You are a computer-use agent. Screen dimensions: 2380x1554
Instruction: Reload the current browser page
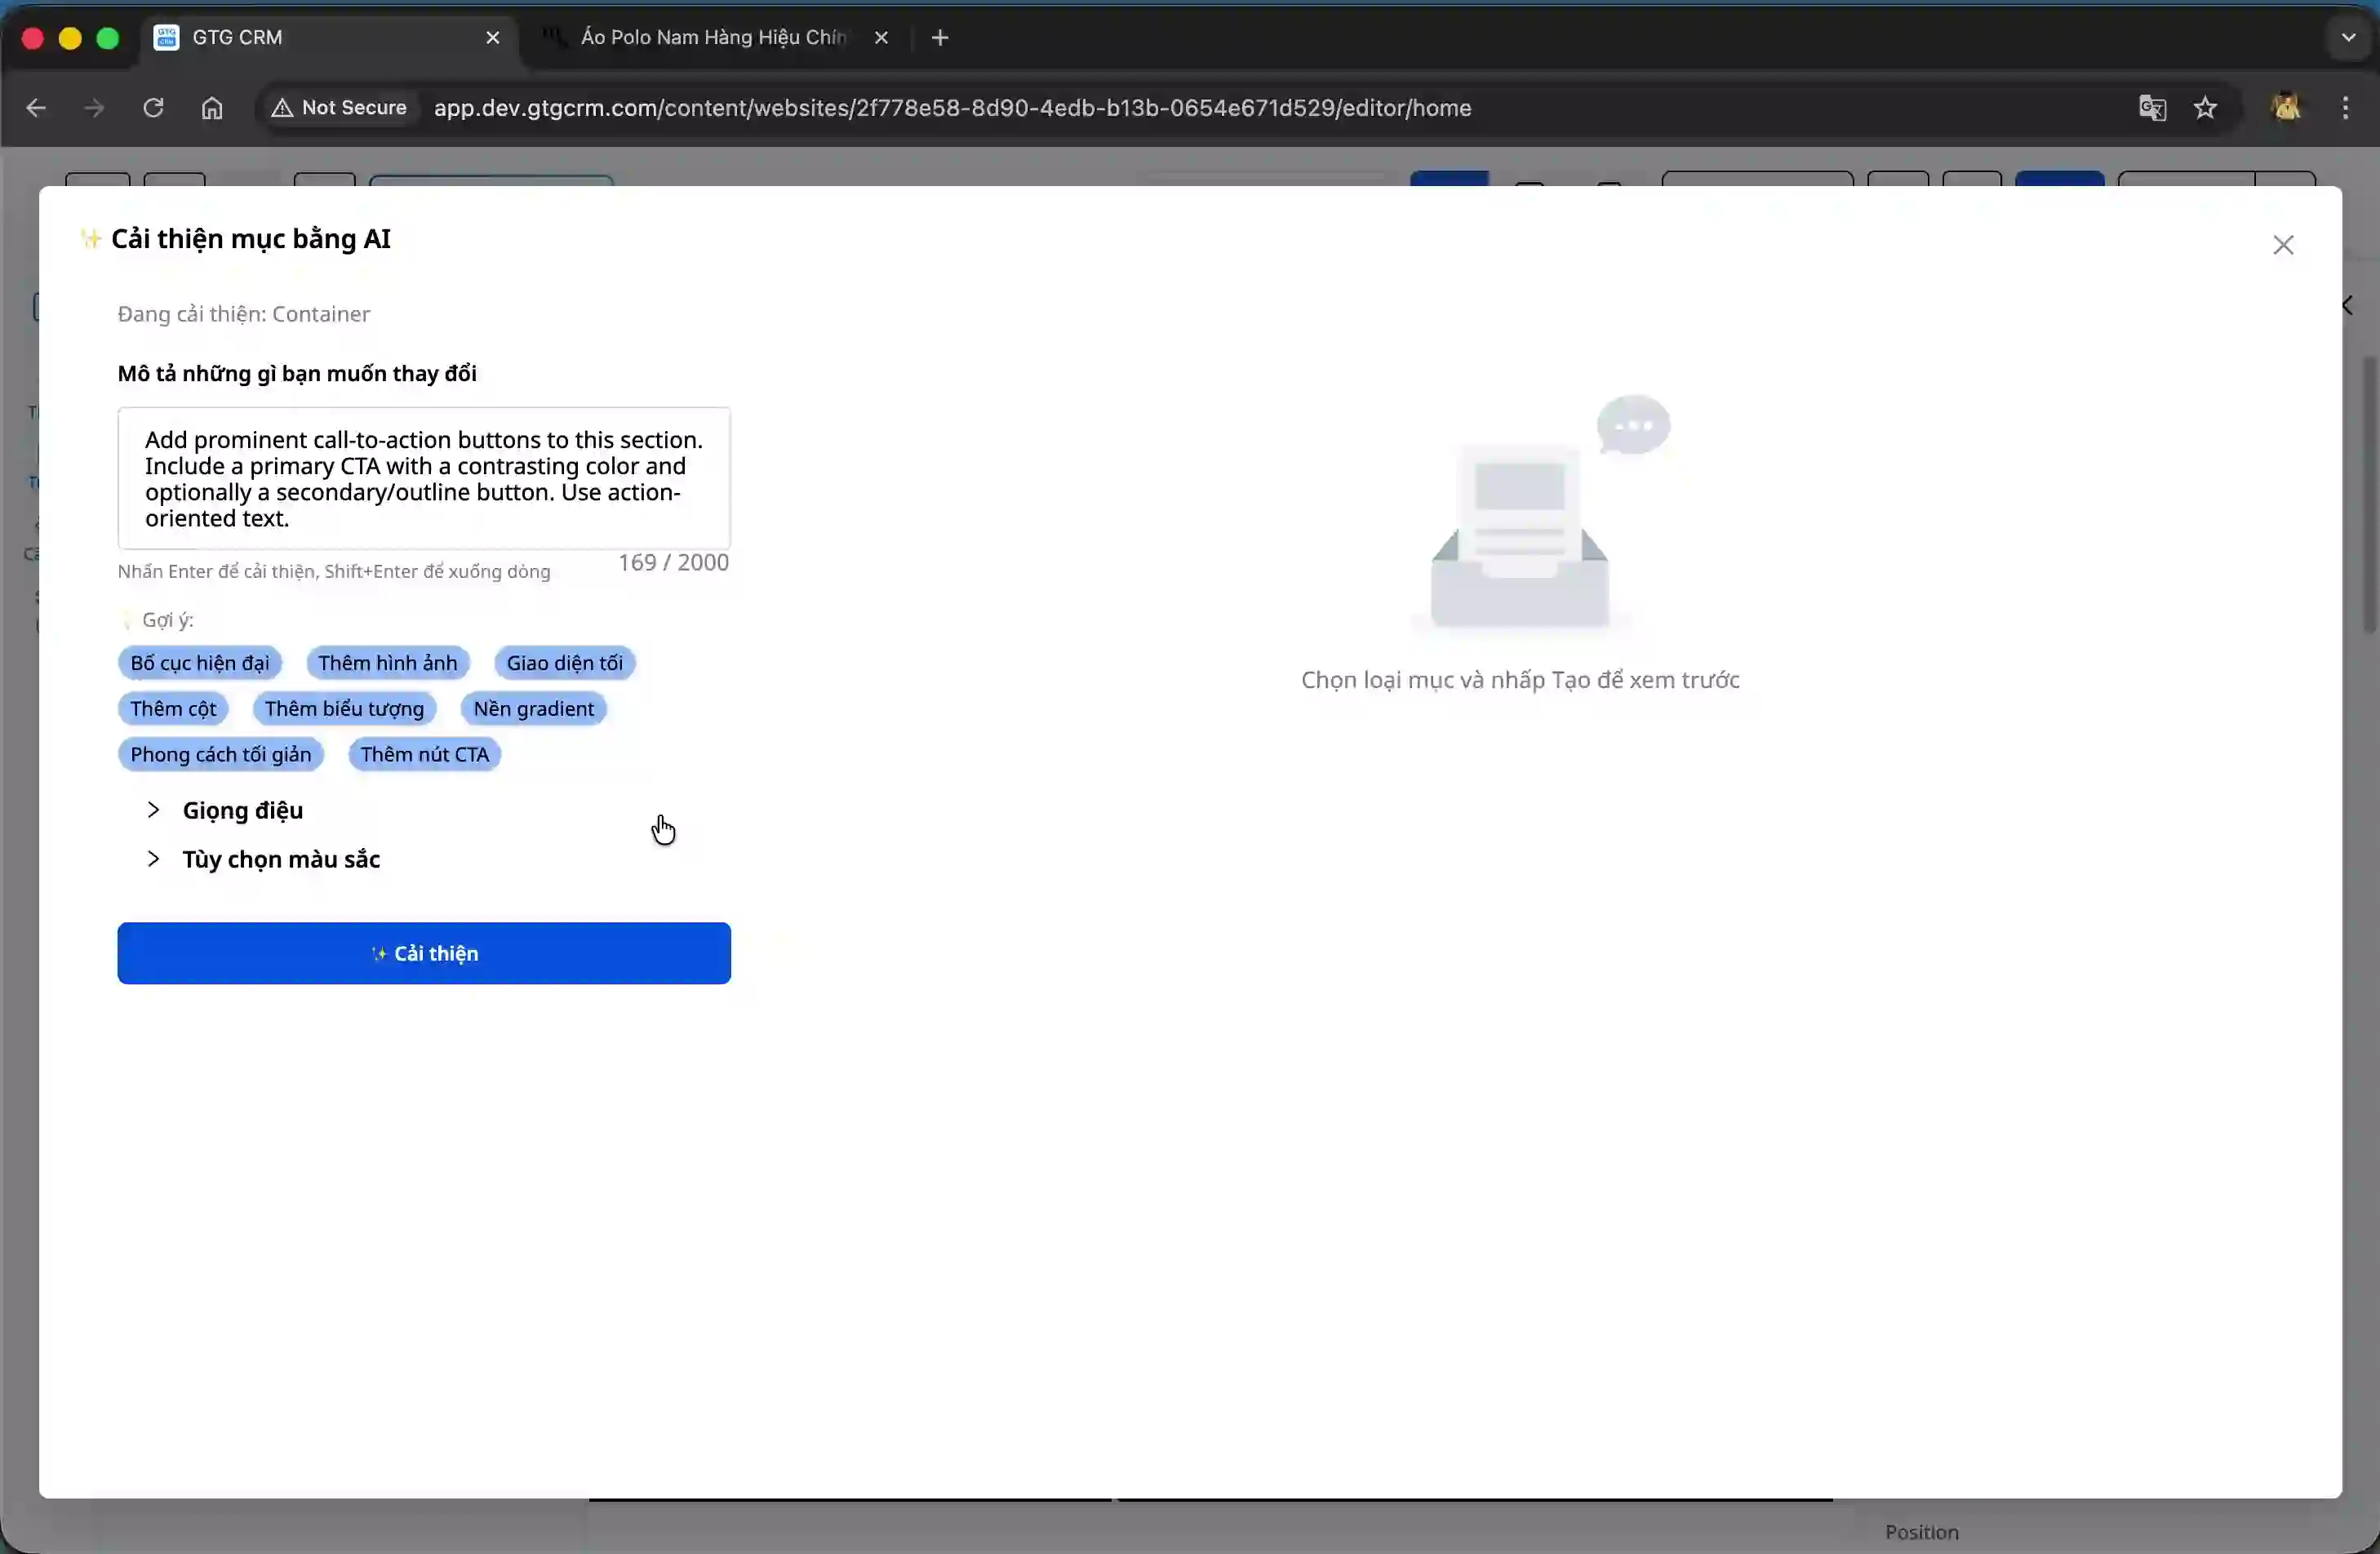(153, 108)
